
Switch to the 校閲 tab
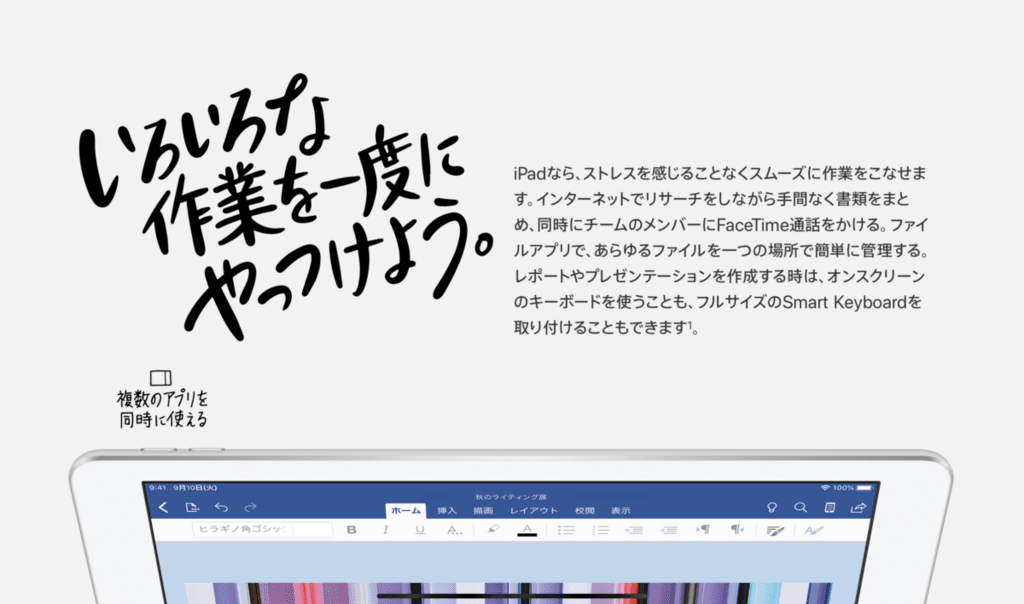[584, 511]
